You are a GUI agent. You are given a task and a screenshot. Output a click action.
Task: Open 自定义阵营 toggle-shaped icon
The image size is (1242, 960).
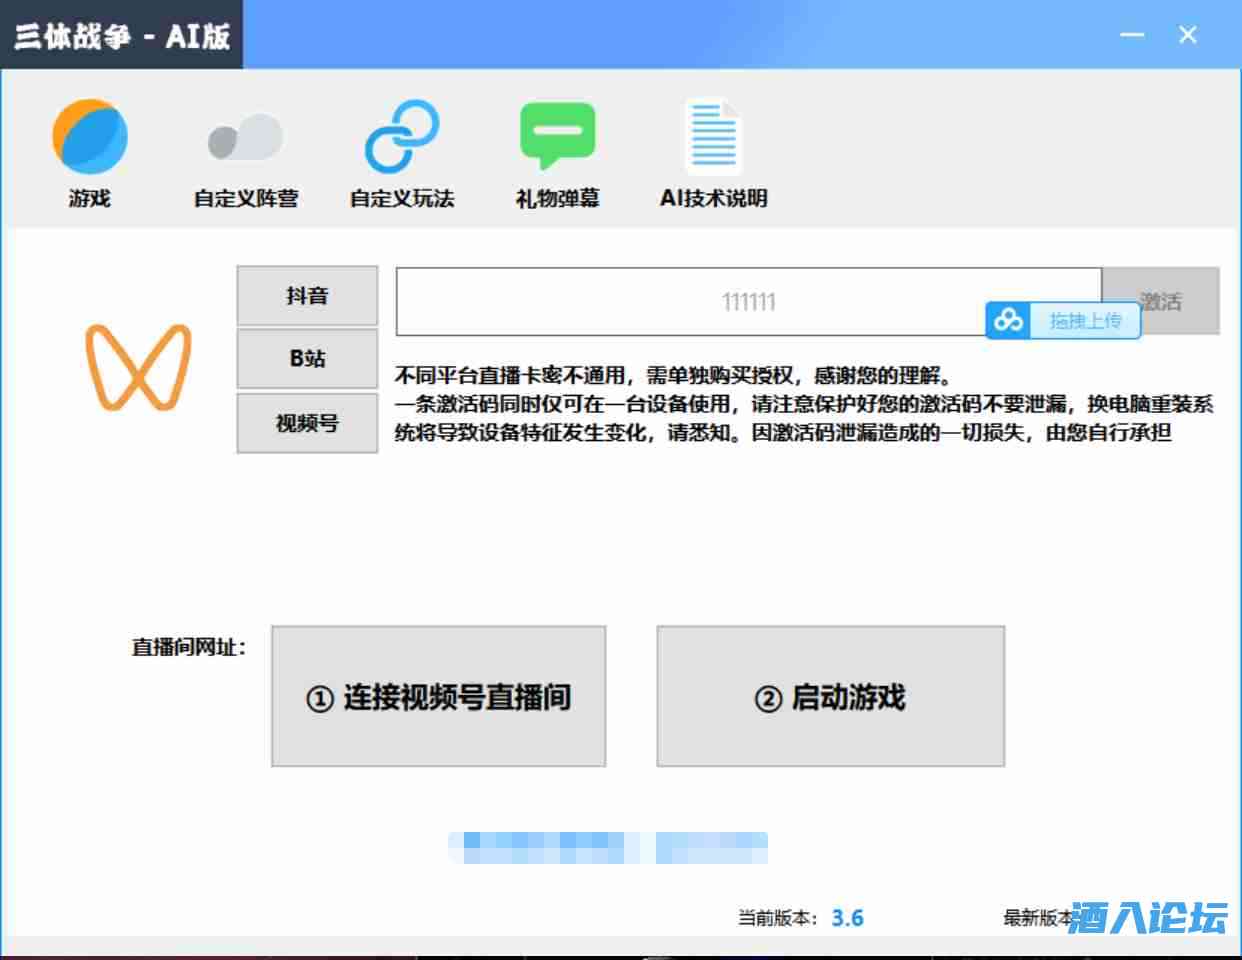click(x=245, y=138)
